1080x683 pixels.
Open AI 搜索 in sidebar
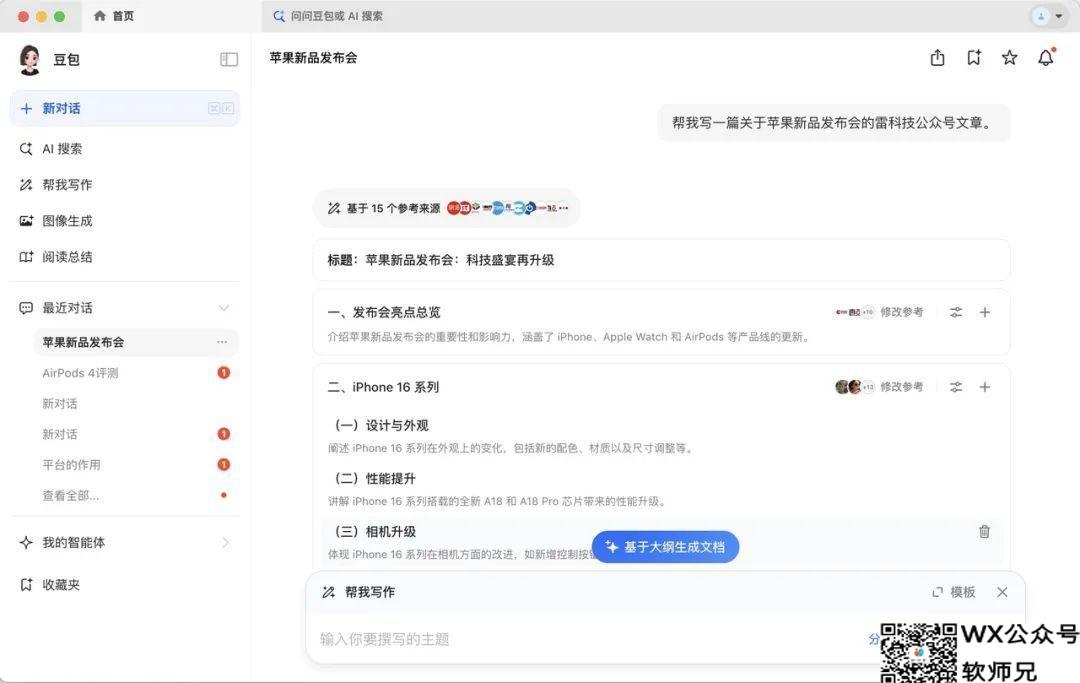pyautogui.click(x=62, y=149)
